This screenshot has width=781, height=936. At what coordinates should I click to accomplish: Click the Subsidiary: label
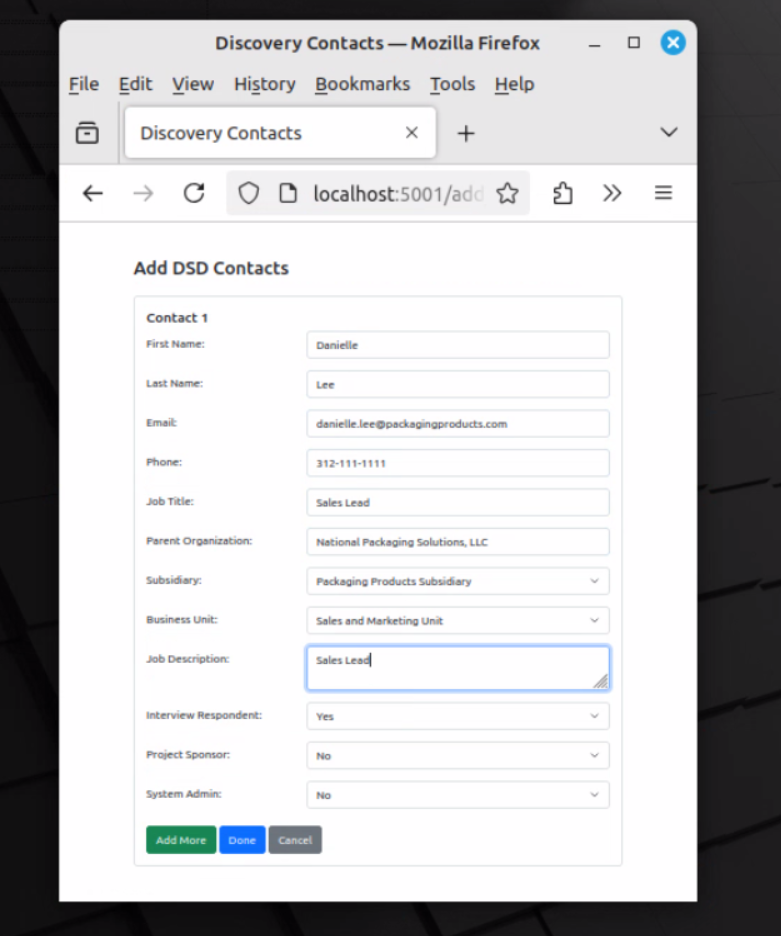pyautogui.click(x=174, y=580)
